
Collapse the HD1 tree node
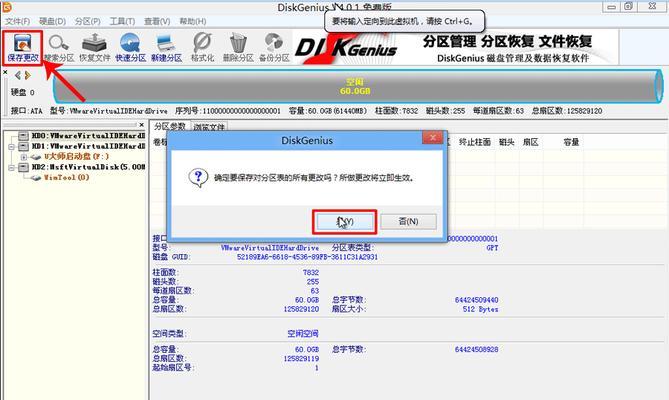coord(12,147)
